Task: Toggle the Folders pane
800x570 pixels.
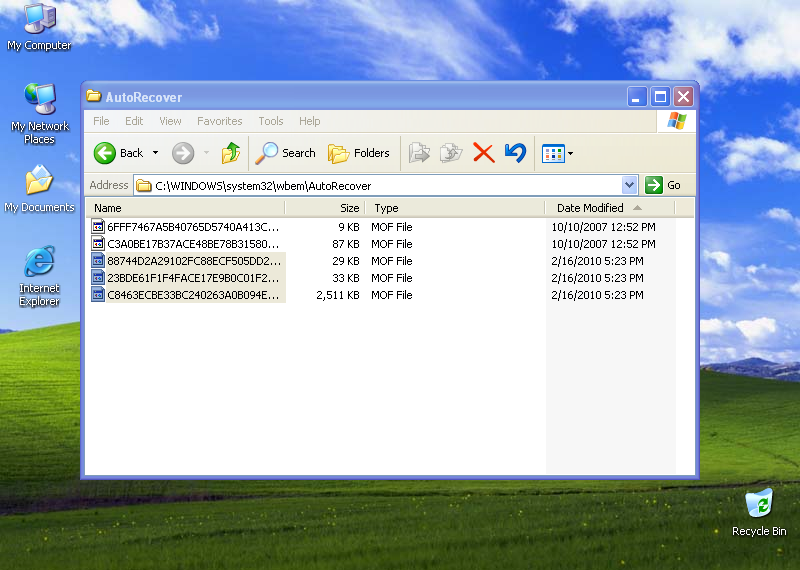Action: tap(359, 153)
